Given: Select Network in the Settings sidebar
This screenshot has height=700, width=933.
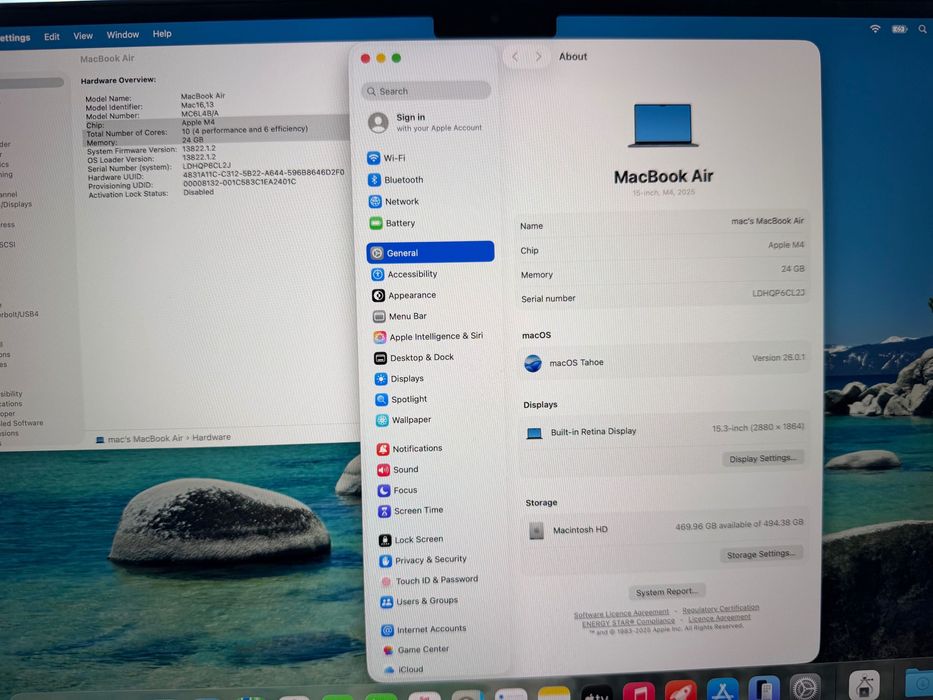Looking at the screenshot, I should [x=394, y=202].
